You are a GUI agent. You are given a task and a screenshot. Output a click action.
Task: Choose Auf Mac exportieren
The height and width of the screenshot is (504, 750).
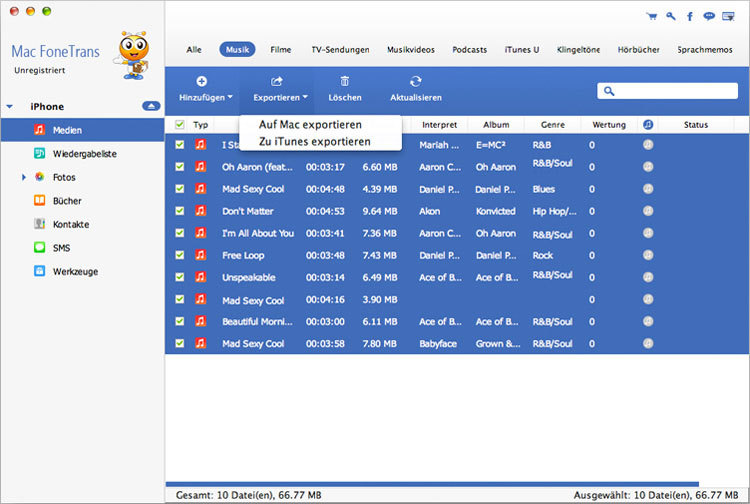click(x=310, y=124)
